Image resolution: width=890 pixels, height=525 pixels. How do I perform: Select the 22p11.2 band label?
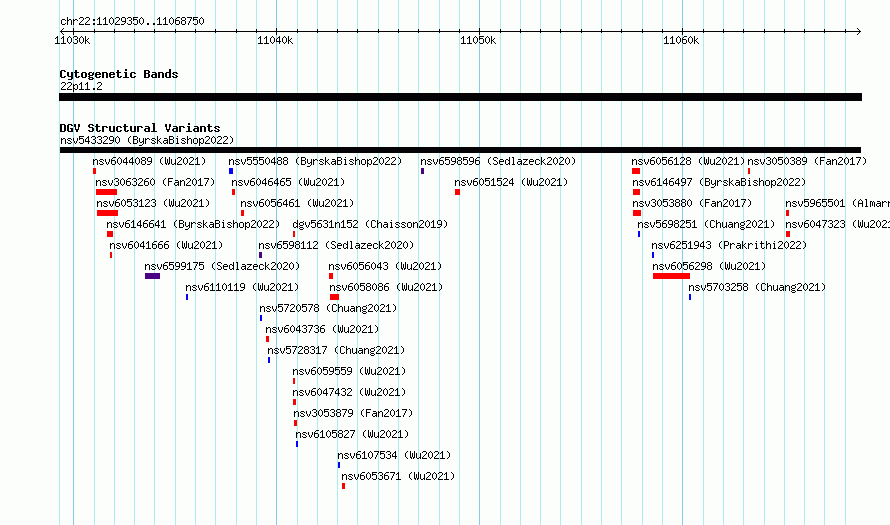pyautogui.click(x=81, y=86)
